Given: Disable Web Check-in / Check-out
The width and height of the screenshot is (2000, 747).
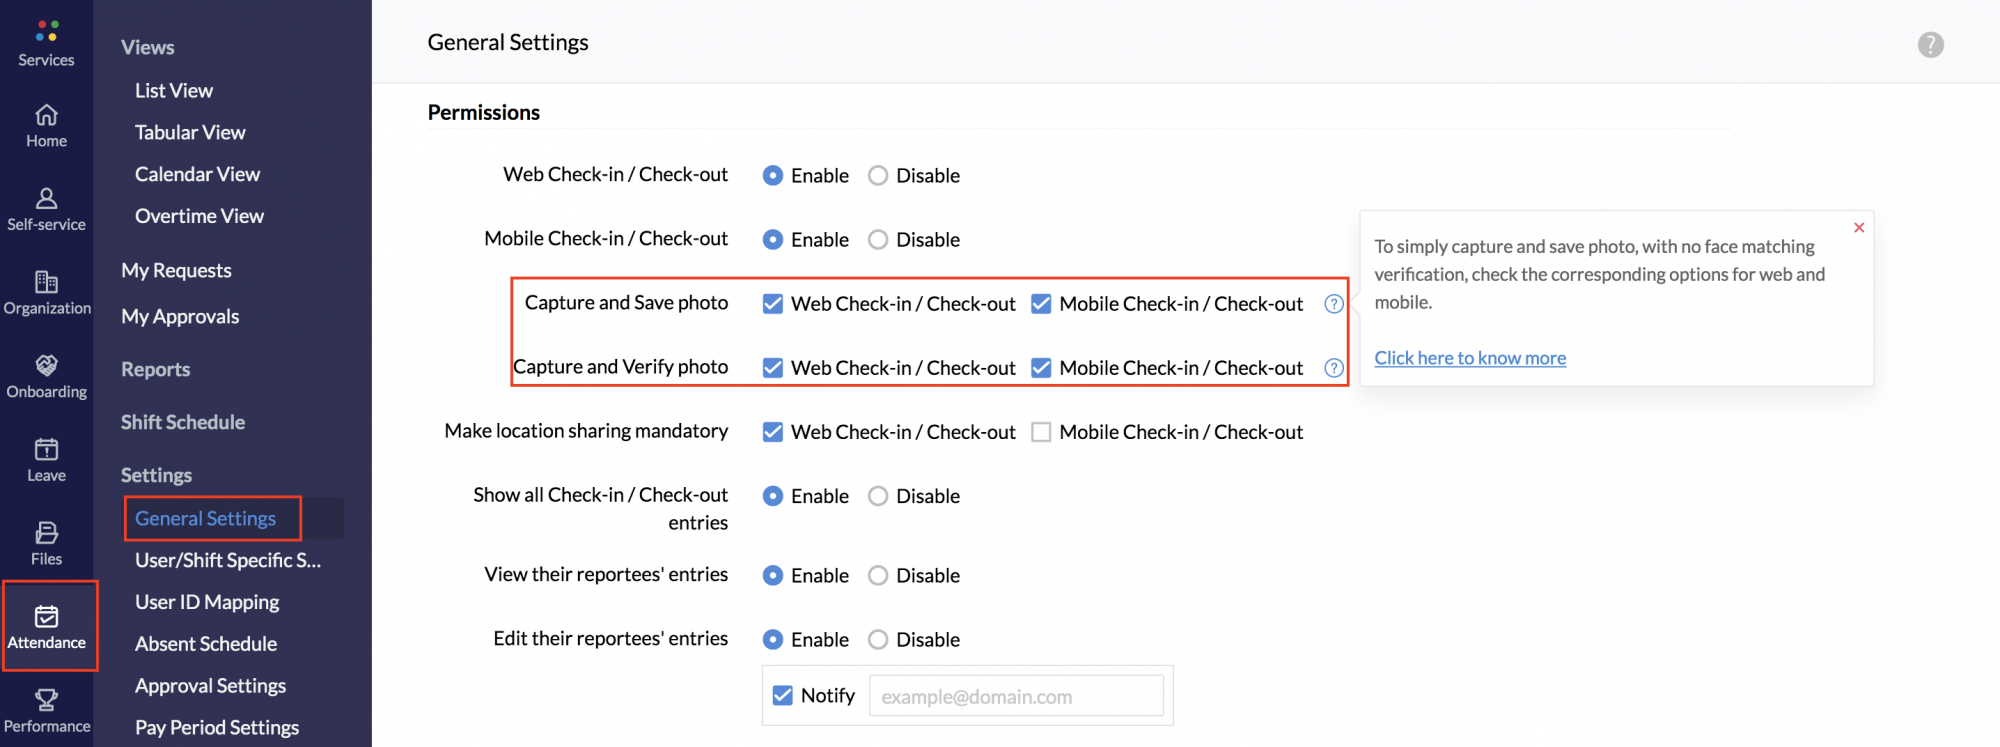Looking at the screenshot, I should click(878, 176).
